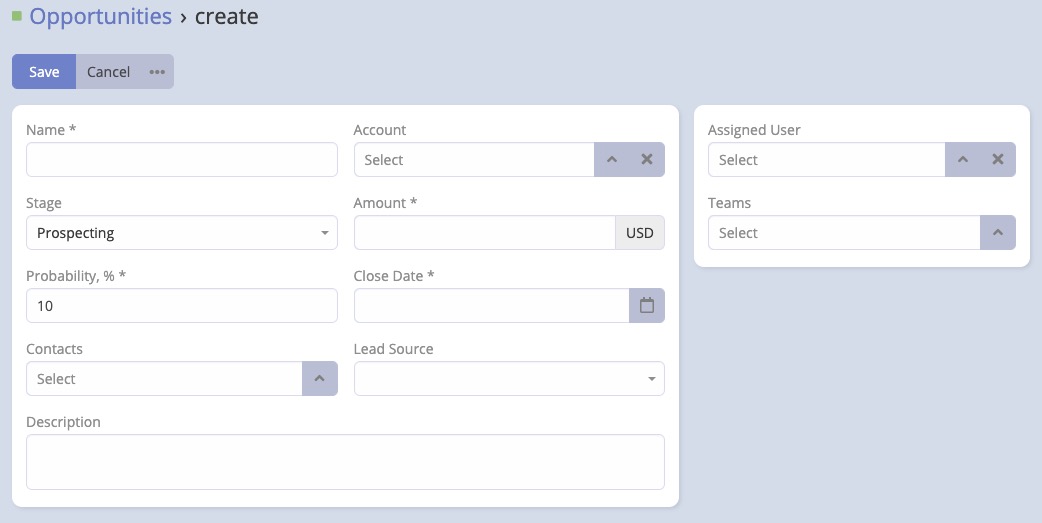Open the Contacts selection arrow
Image resolution: width=1042 pixels, height=523 pixels.
[320, 379]
